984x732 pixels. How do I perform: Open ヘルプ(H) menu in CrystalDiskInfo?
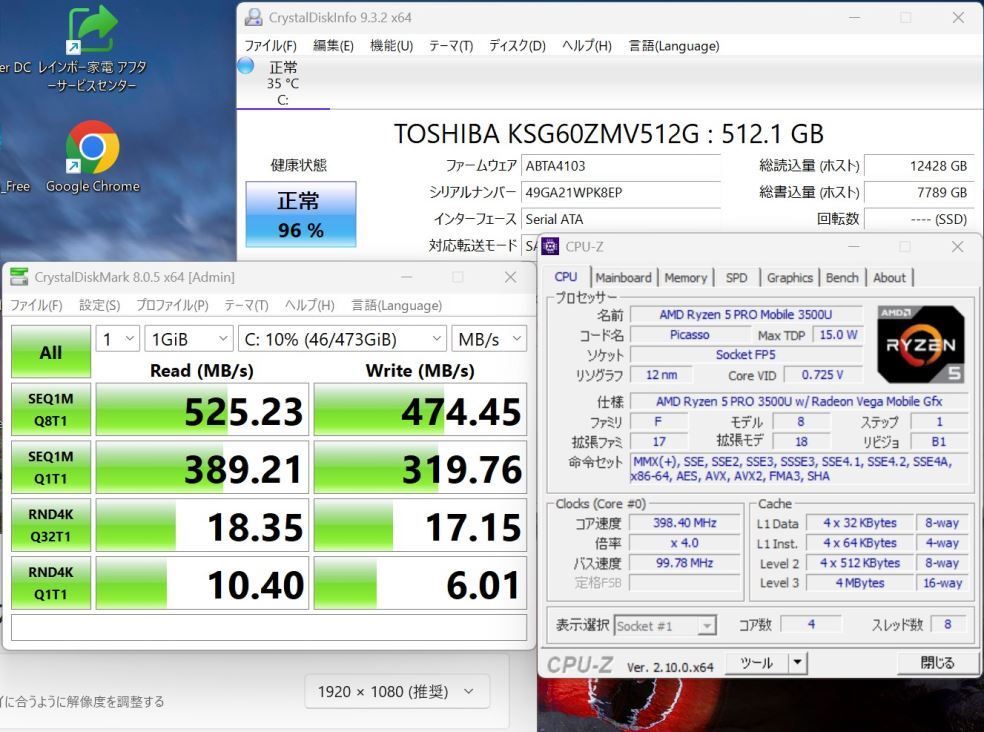point(587,46)
